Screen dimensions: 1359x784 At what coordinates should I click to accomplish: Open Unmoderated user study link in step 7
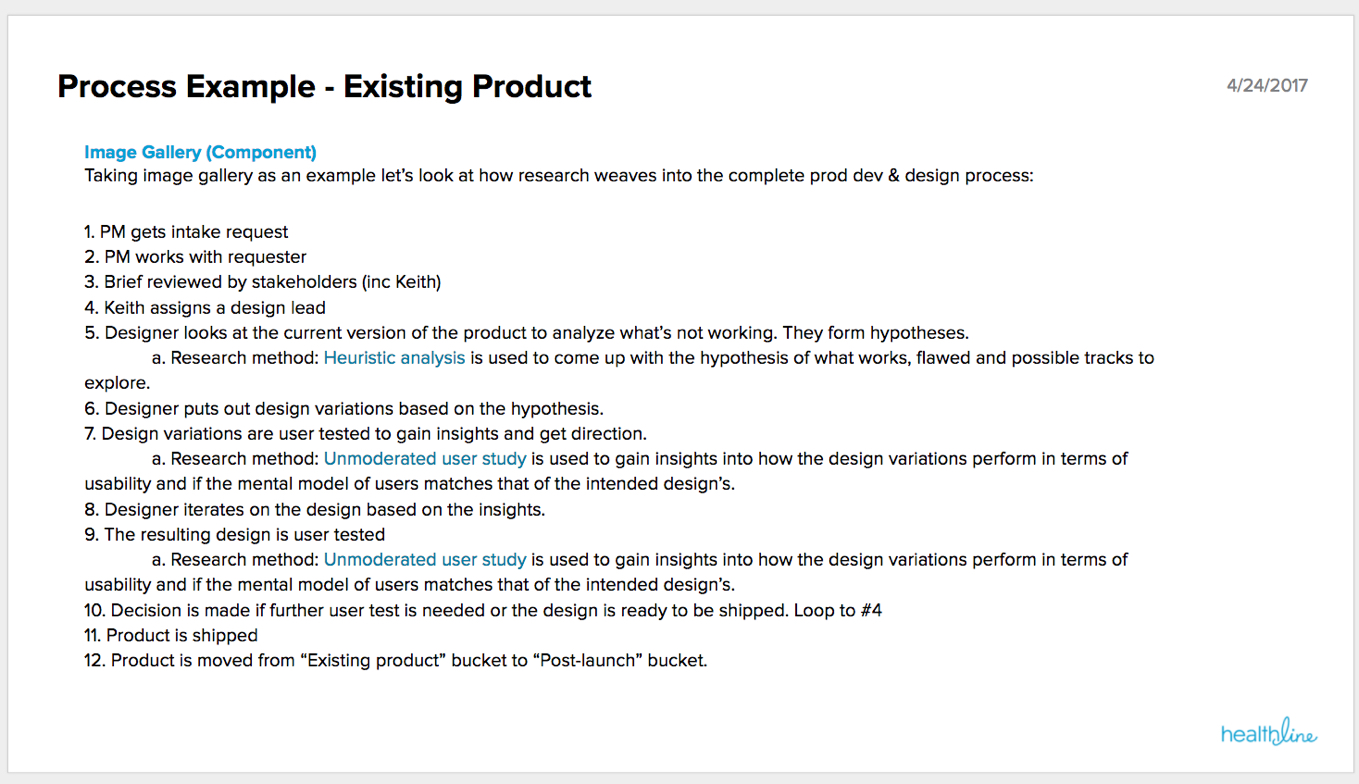[425, 458]
